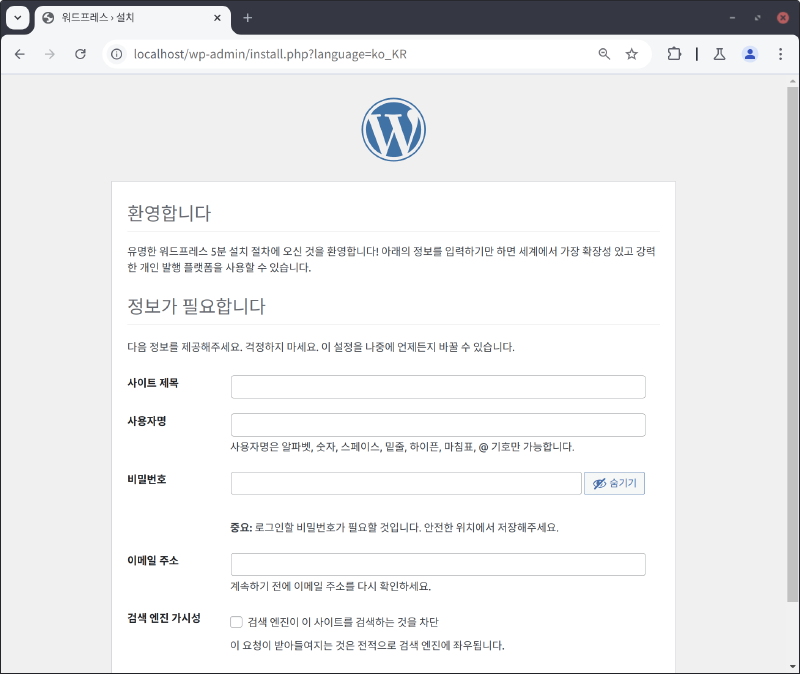
Task: Click the WordPress logo
Action: pos(393,130)
